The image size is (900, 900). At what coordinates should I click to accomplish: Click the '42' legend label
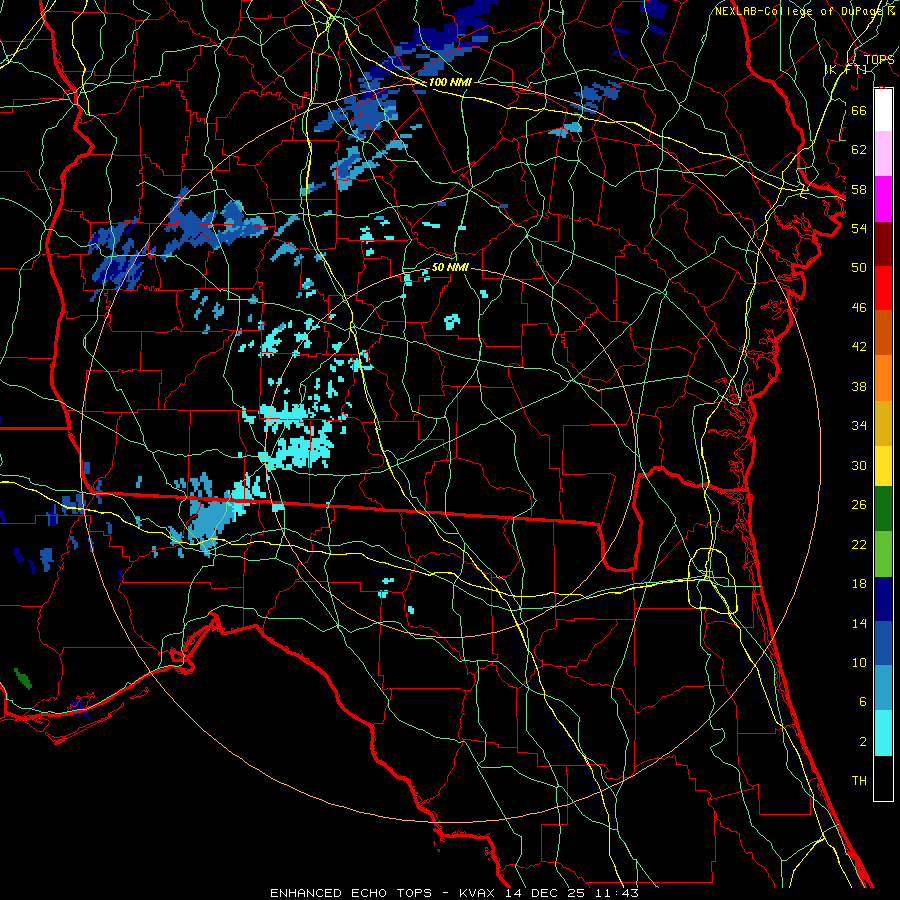[x=859, y=347]
